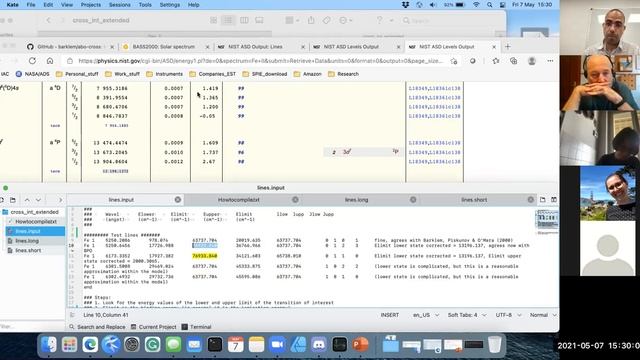The height and width of the screenshot is (360, 640).
Task: Open Mail from the Dock
Action: (194, 345)
